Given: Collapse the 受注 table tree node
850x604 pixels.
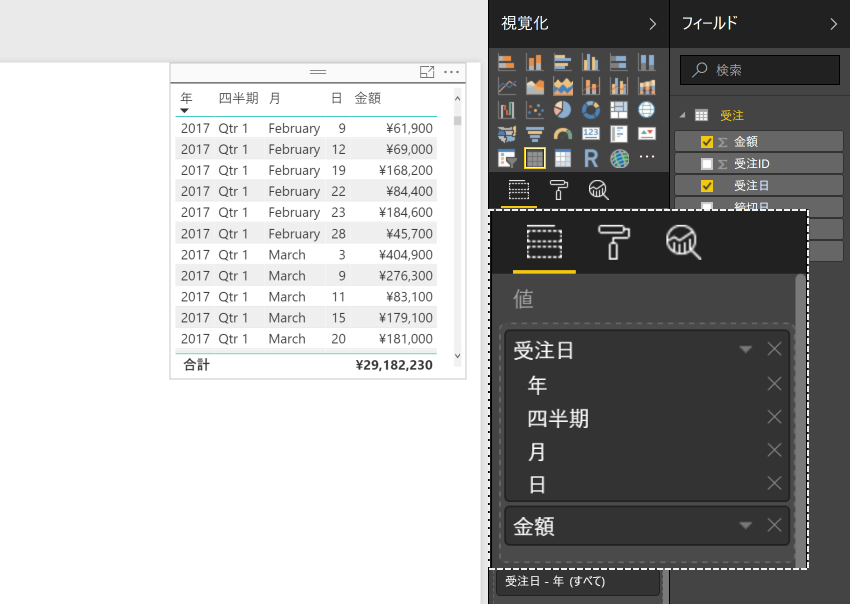Looking at the screenshot, I should coord(682,115).
